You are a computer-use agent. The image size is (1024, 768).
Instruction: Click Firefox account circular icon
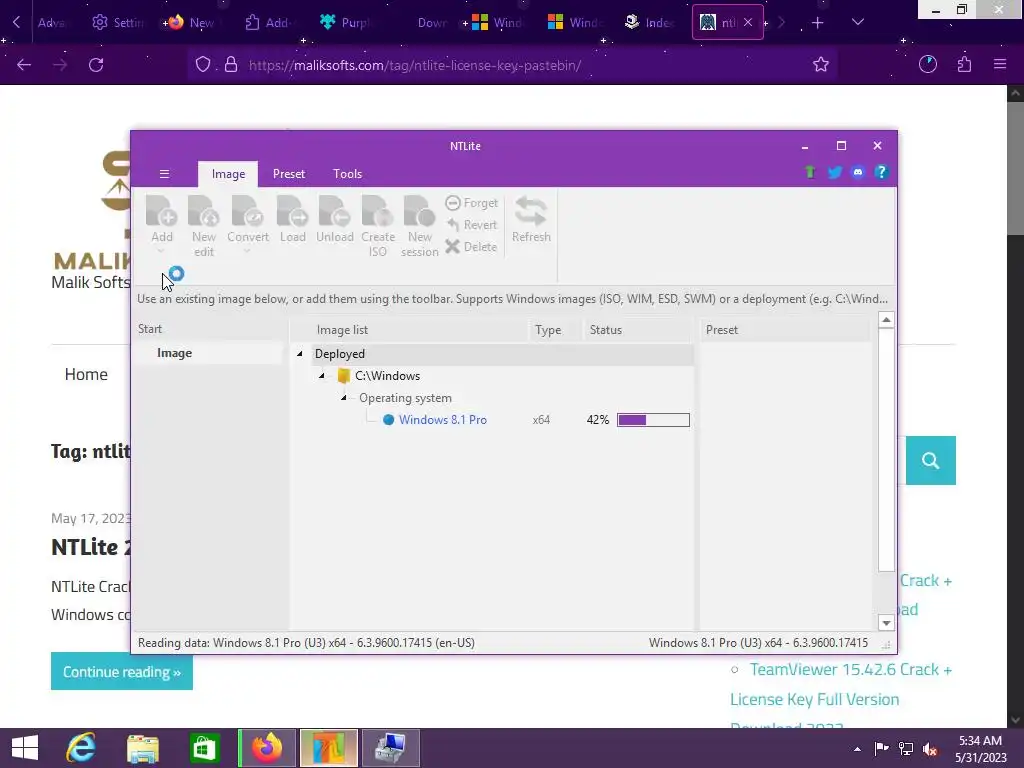(927, 64)
